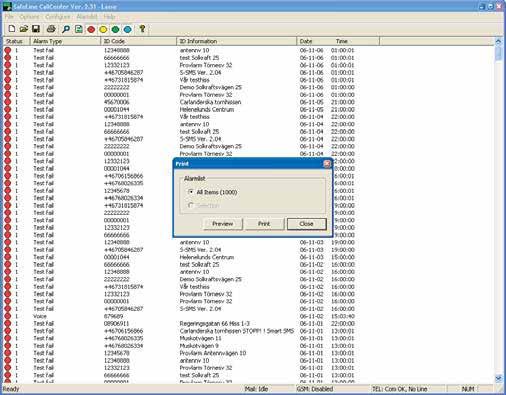Click red status icon of Provlarm Antennvägen 10 row
Image resolution: width=506 pixels, height=395 pixels.
(x=8, y=353)
